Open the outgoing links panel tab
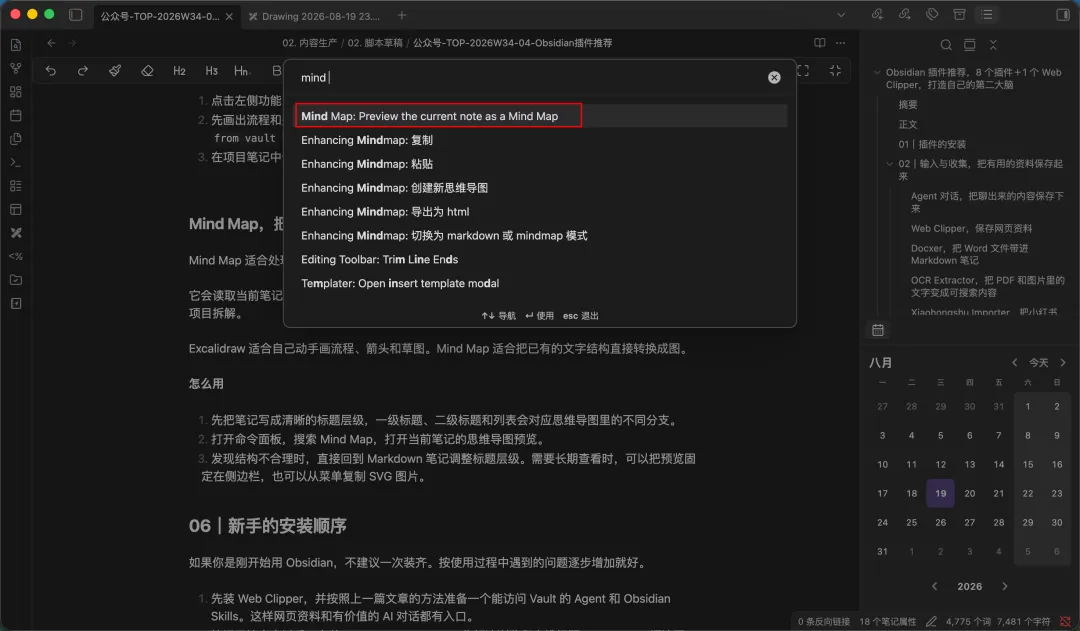 [x=904, y=14]
